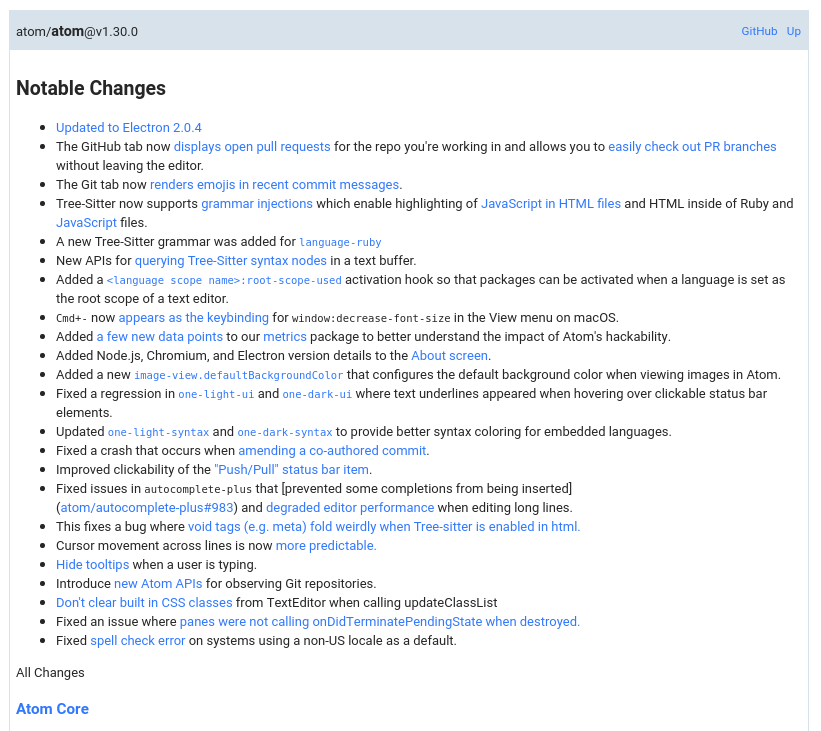Follow 'easily check out PR branches' link
821x731 pixels.
692,147
